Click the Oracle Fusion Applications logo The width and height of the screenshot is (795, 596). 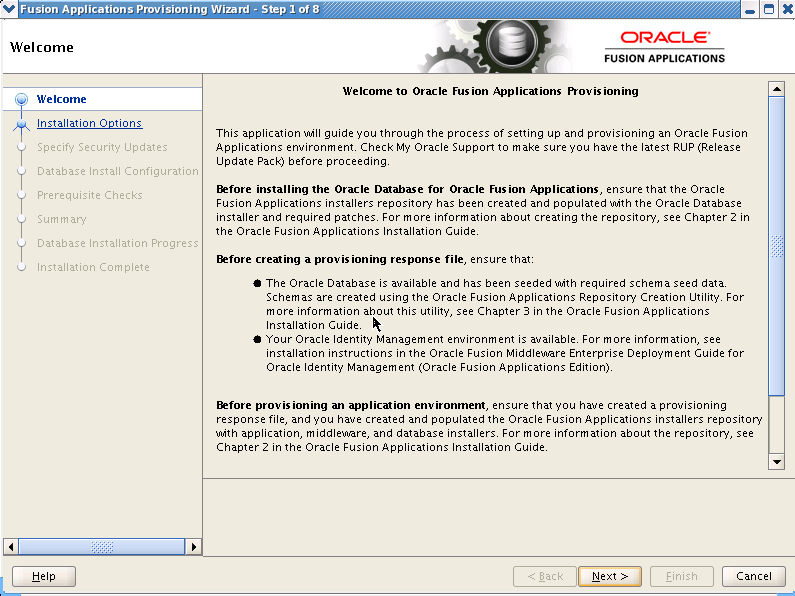[x=664, y=47]
